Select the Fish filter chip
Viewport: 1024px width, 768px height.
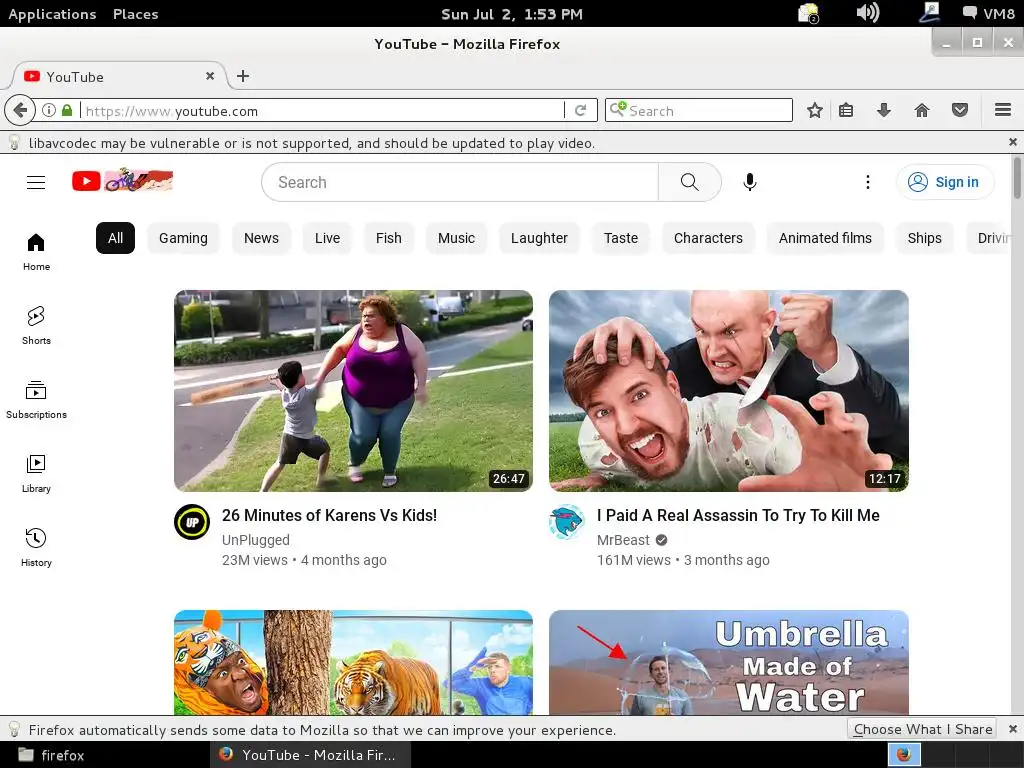pyautogui.click(x=389, y=238)
